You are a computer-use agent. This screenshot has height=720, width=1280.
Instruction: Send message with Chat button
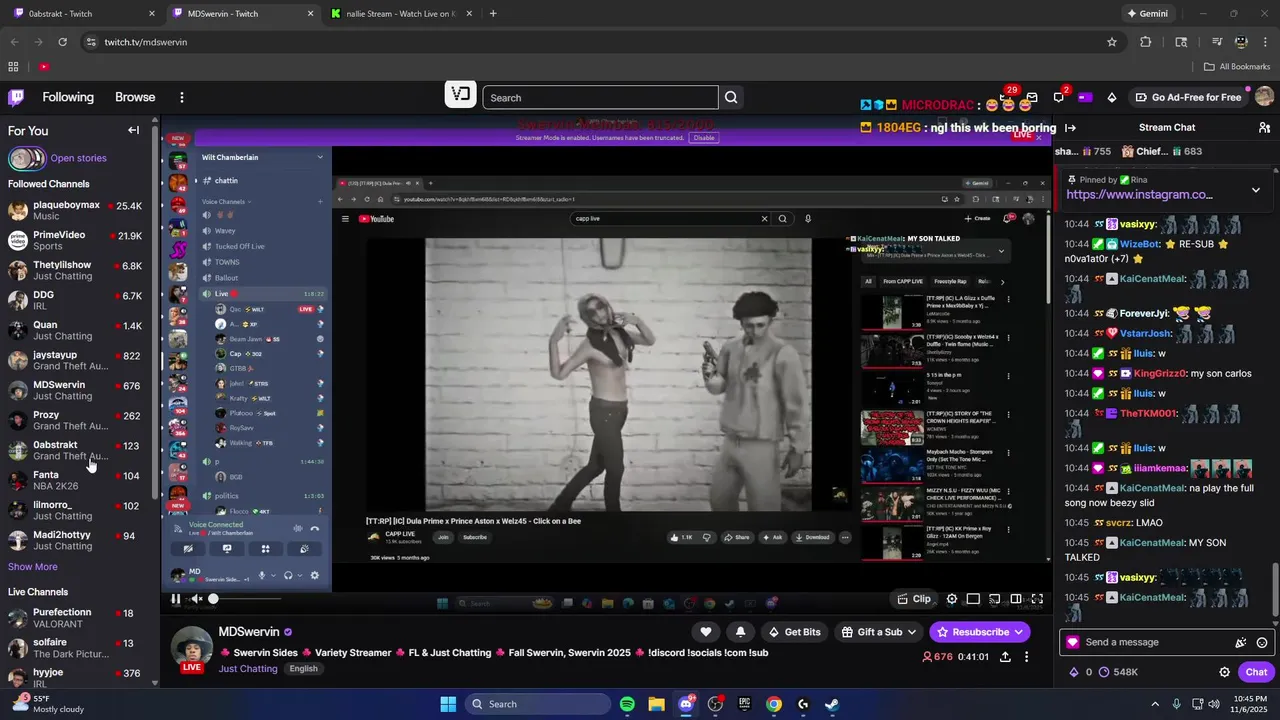pos(1256,672)
